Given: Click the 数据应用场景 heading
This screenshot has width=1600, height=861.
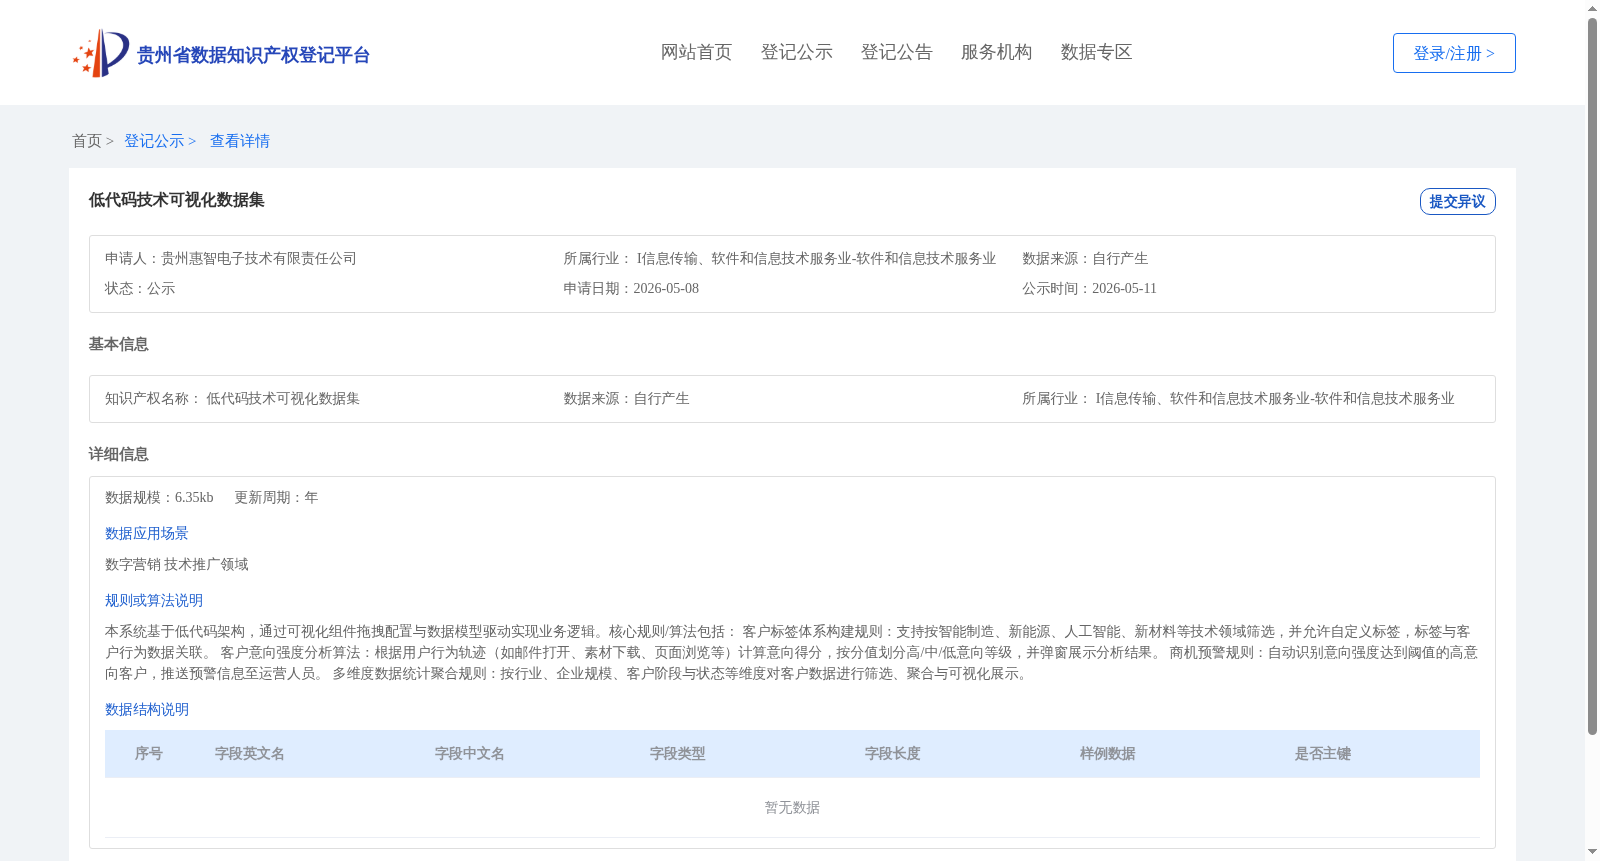Looking at the screenshot, I should 147,533.
